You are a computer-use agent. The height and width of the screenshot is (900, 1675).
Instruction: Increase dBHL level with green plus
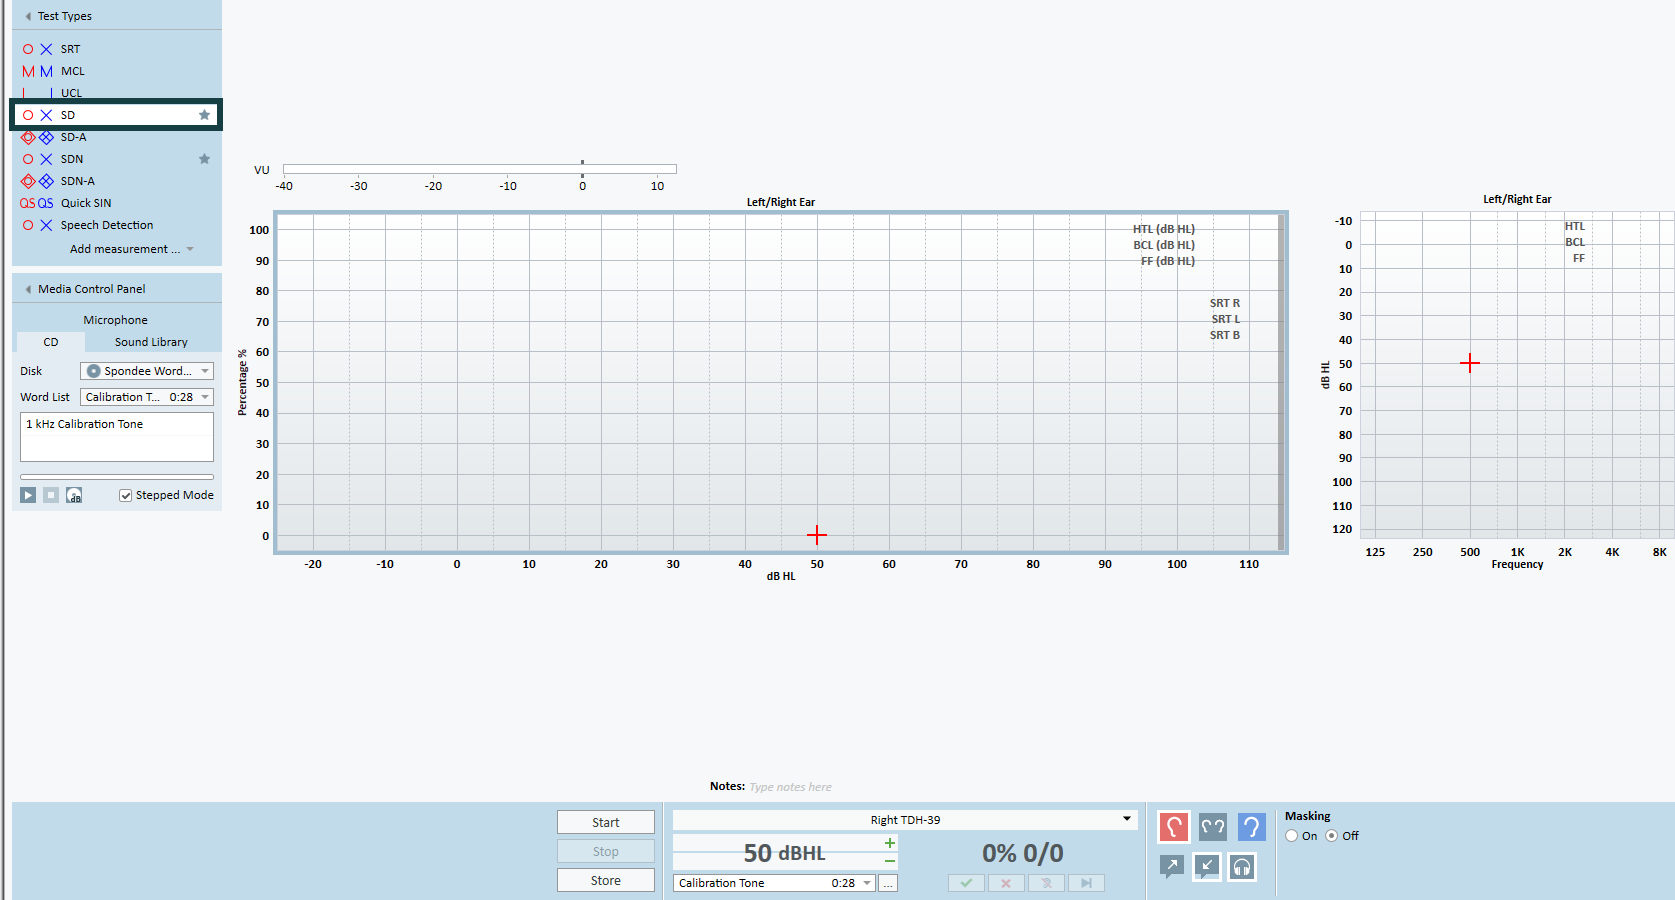(x=889, y=843)
